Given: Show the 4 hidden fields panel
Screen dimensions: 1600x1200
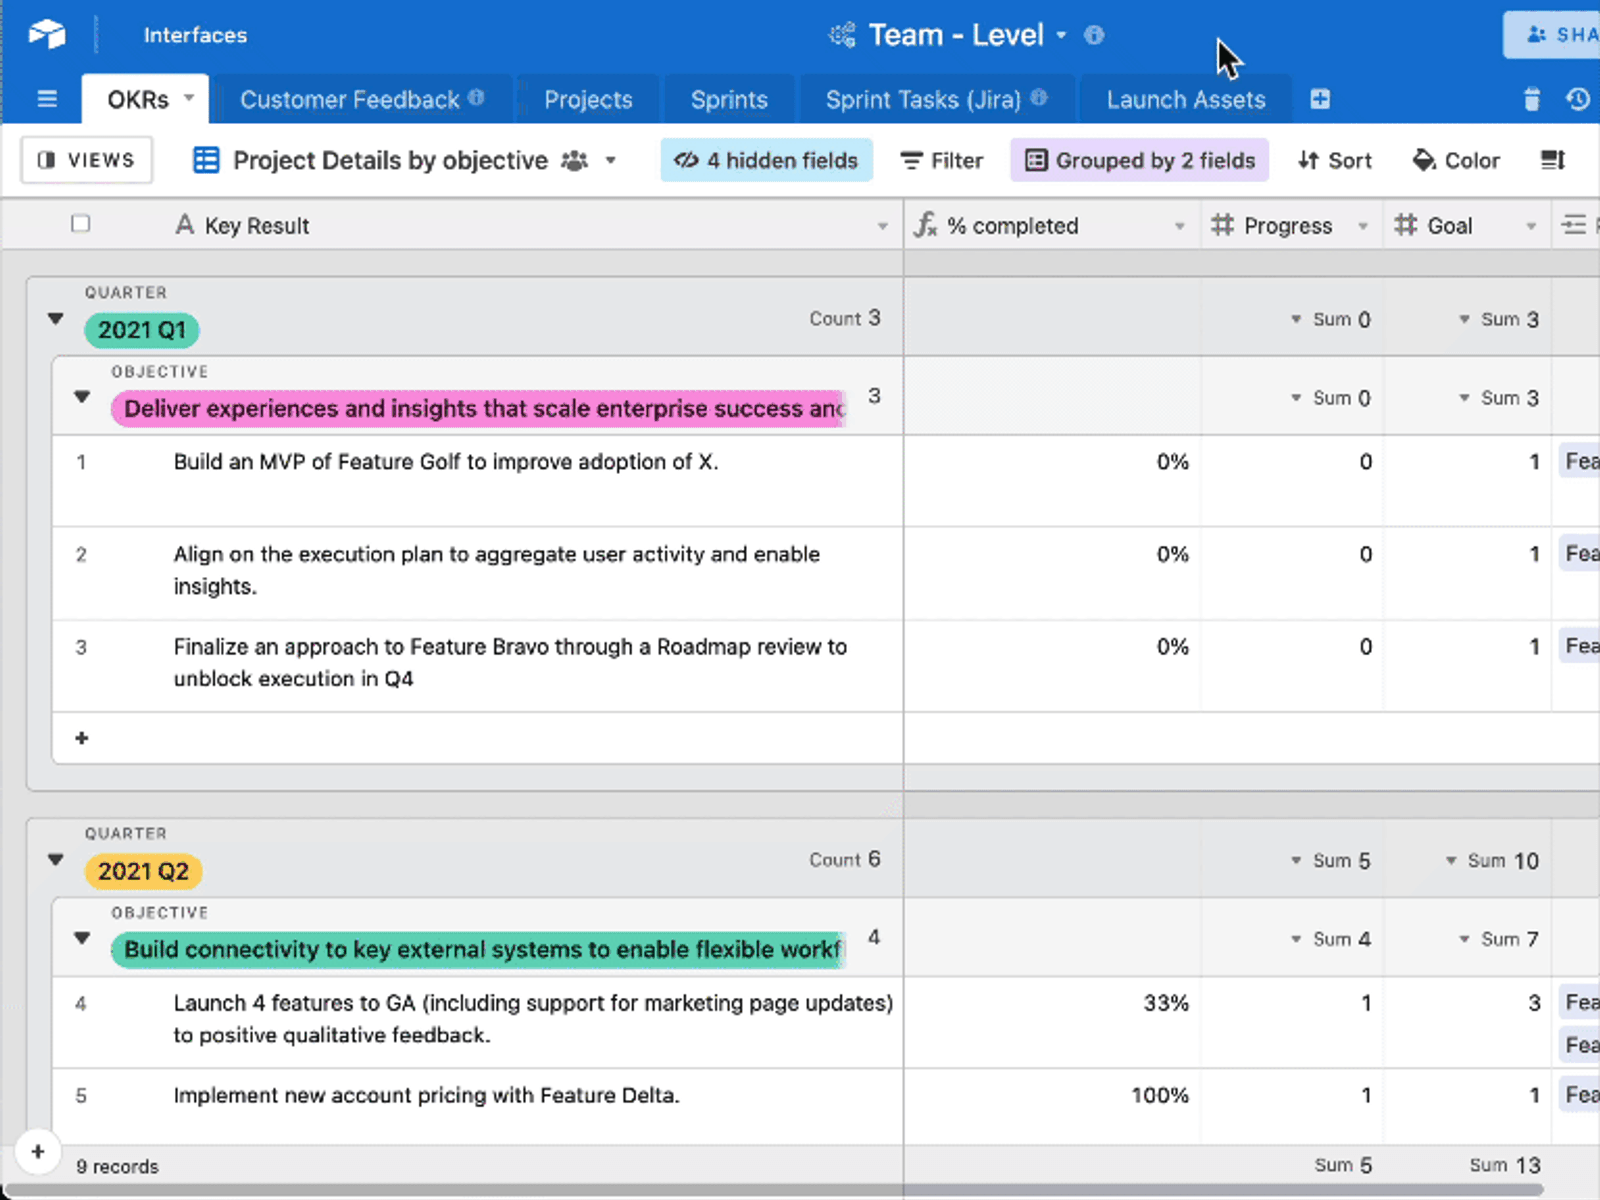Looking at the screenshot, I should click(766, 160).
